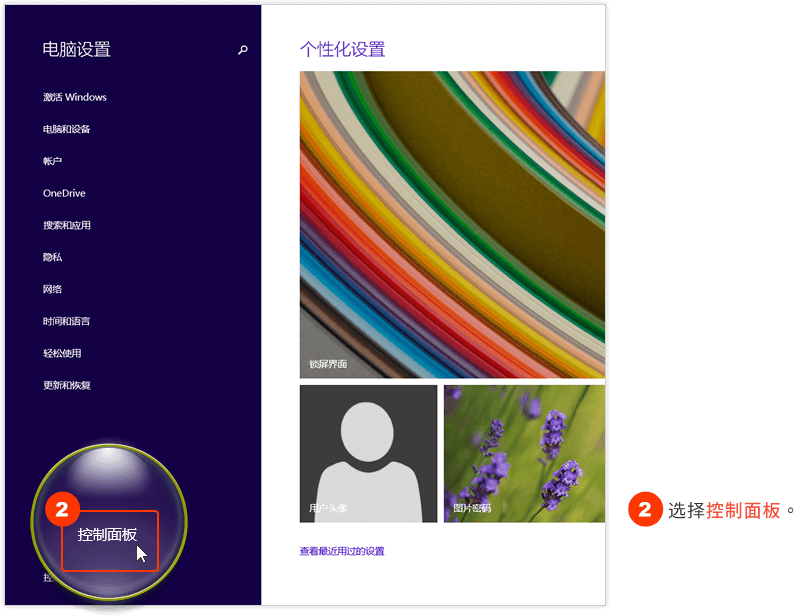
Task: Click the orange 2 badge beside 选择控制面板
Action: [645, 510]
